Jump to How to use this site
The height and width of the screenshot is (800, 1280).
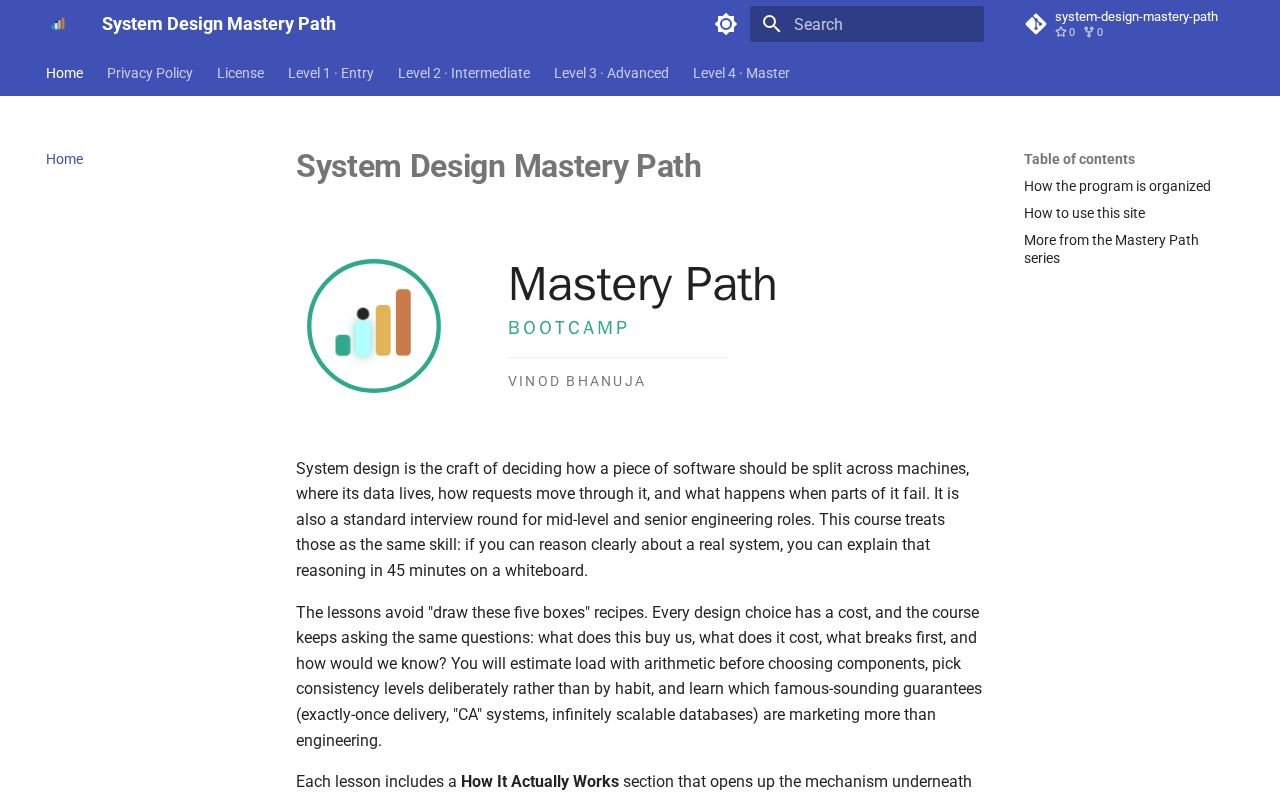tap(1084, 213)
